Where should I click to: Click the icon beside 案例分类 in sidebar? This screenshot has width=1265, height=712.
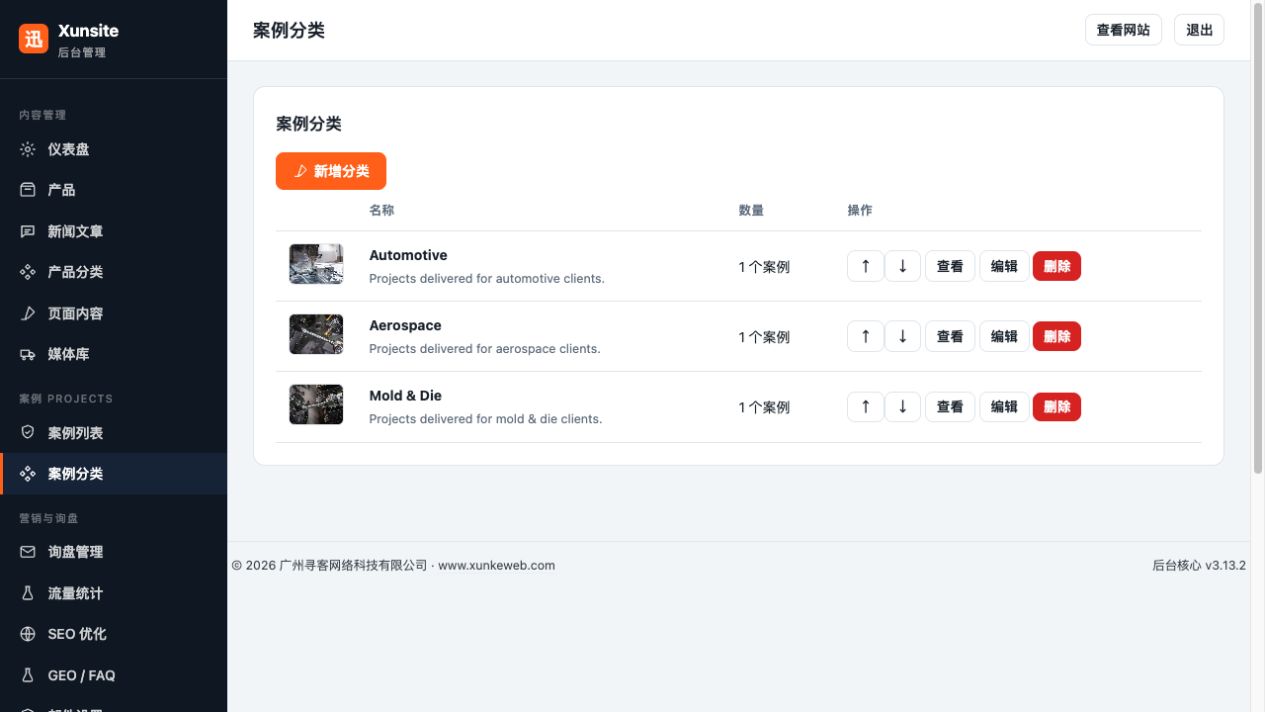pyautogui.click(x=28, y=474)
